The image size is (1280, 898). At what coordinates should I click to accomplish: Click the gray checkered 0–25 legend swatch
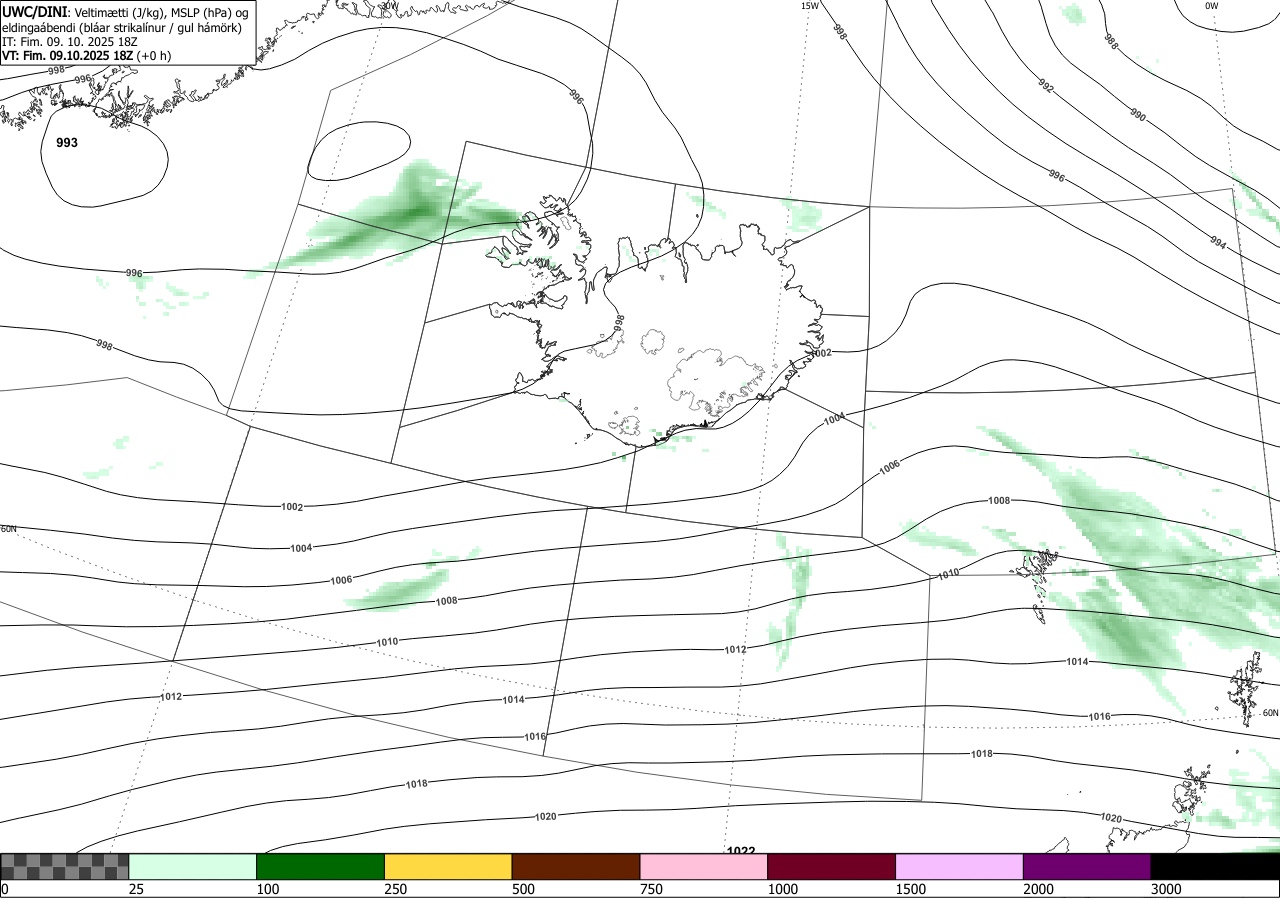pyautogui.click(x=65, y=866)
